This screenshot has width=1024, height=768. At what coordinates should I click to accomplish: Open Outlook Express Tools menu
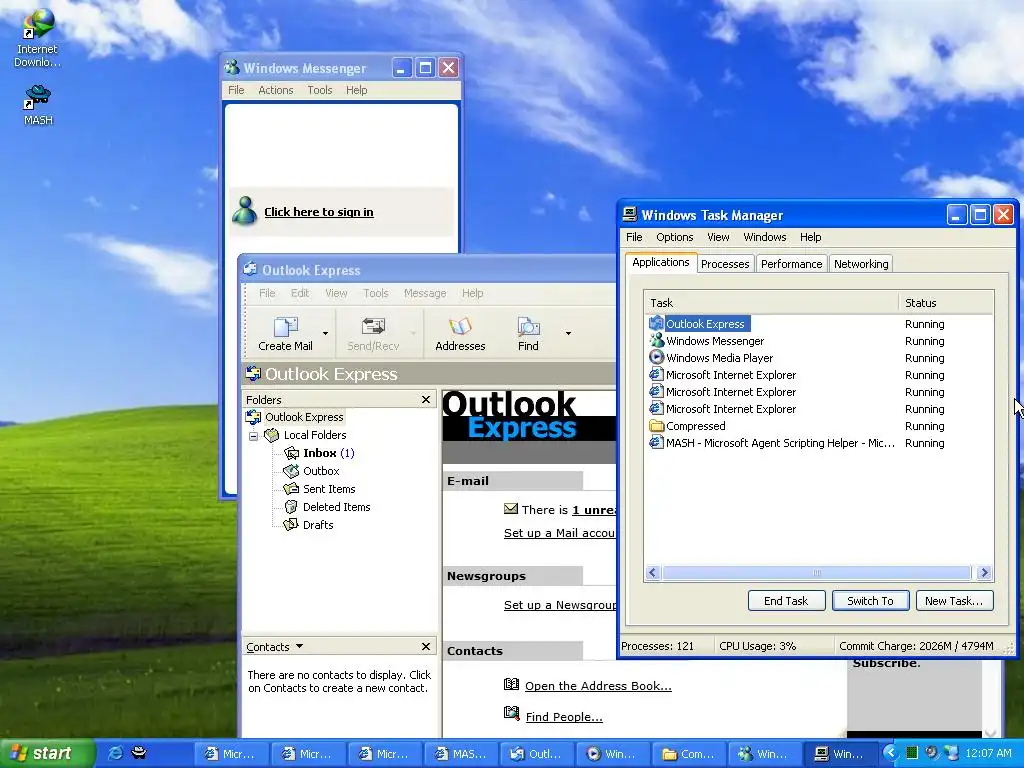(x=376, y=293)
